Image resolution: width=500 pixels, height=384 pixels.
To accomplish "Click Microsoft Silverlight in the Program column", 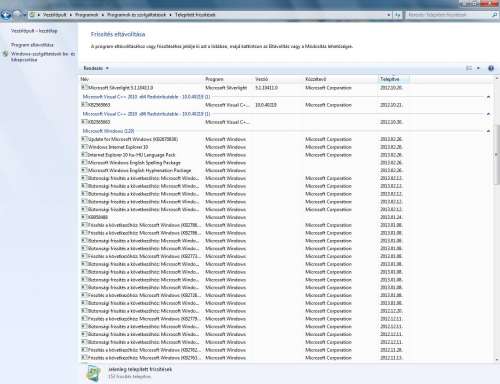I will (226, 88).
